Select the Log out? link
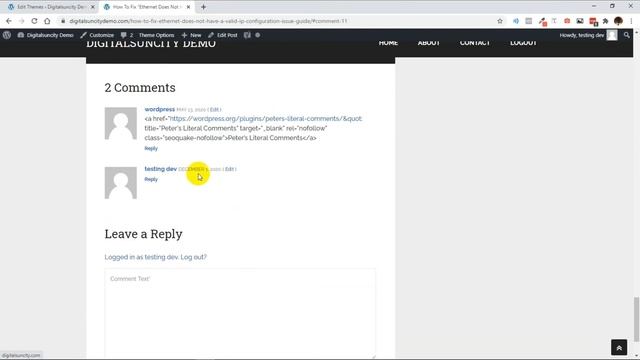The image size is (640, 360). 194,257
